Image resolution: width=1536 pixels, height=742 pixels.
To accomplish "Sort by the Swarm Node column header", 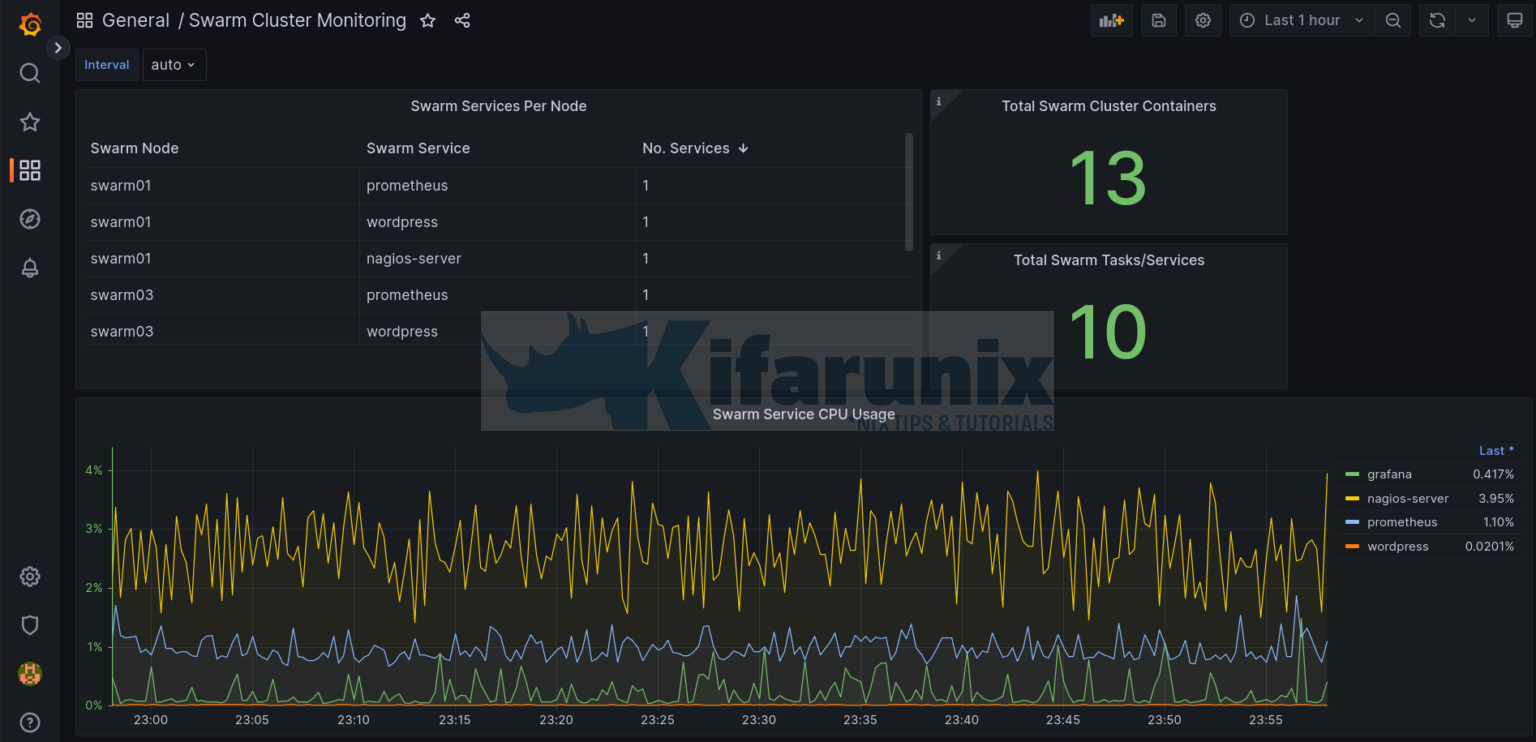I will pos(134,148).
